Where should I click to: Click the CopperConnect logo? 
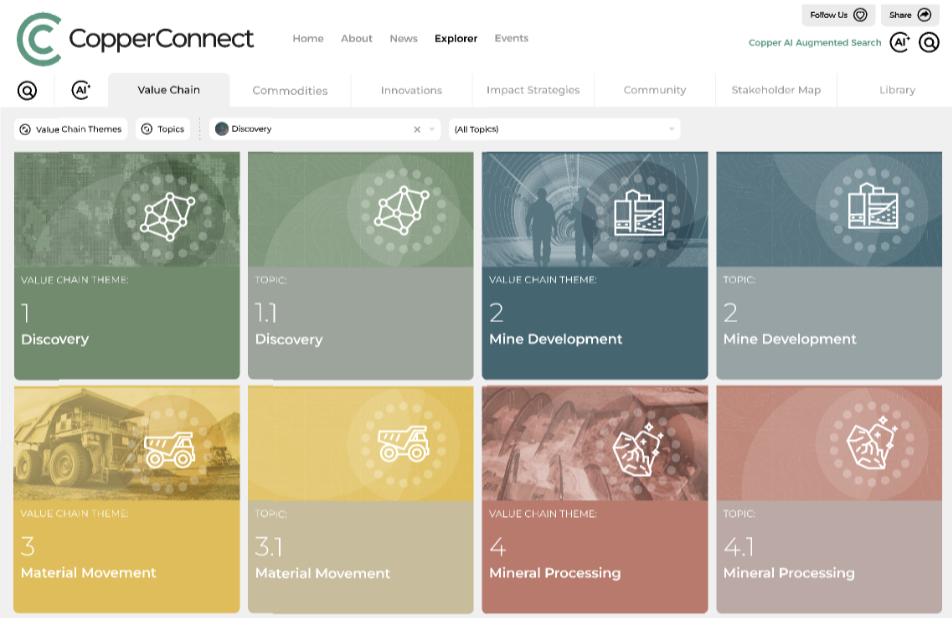coord(135,39)
